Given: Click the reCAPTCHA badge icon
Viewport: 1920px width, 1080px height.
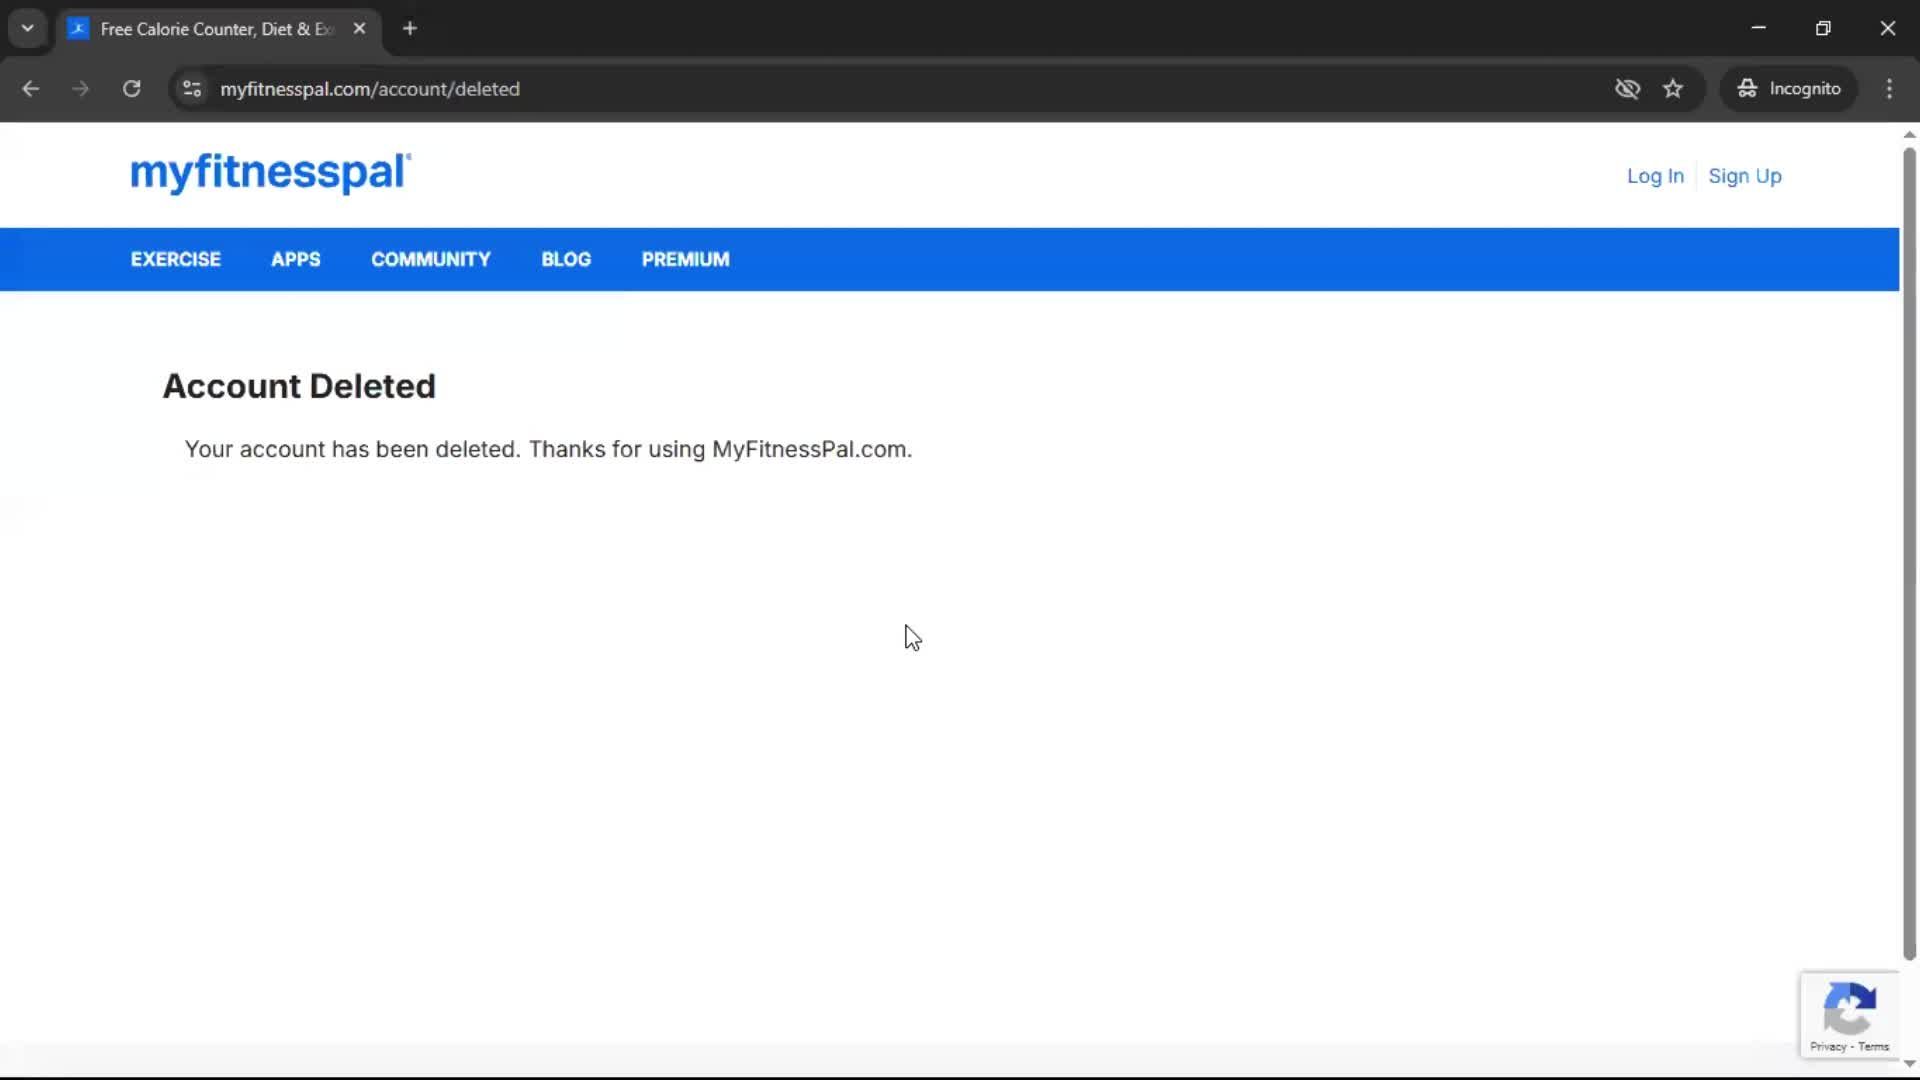Looking at the screenshot, I should (1849, 1007).
